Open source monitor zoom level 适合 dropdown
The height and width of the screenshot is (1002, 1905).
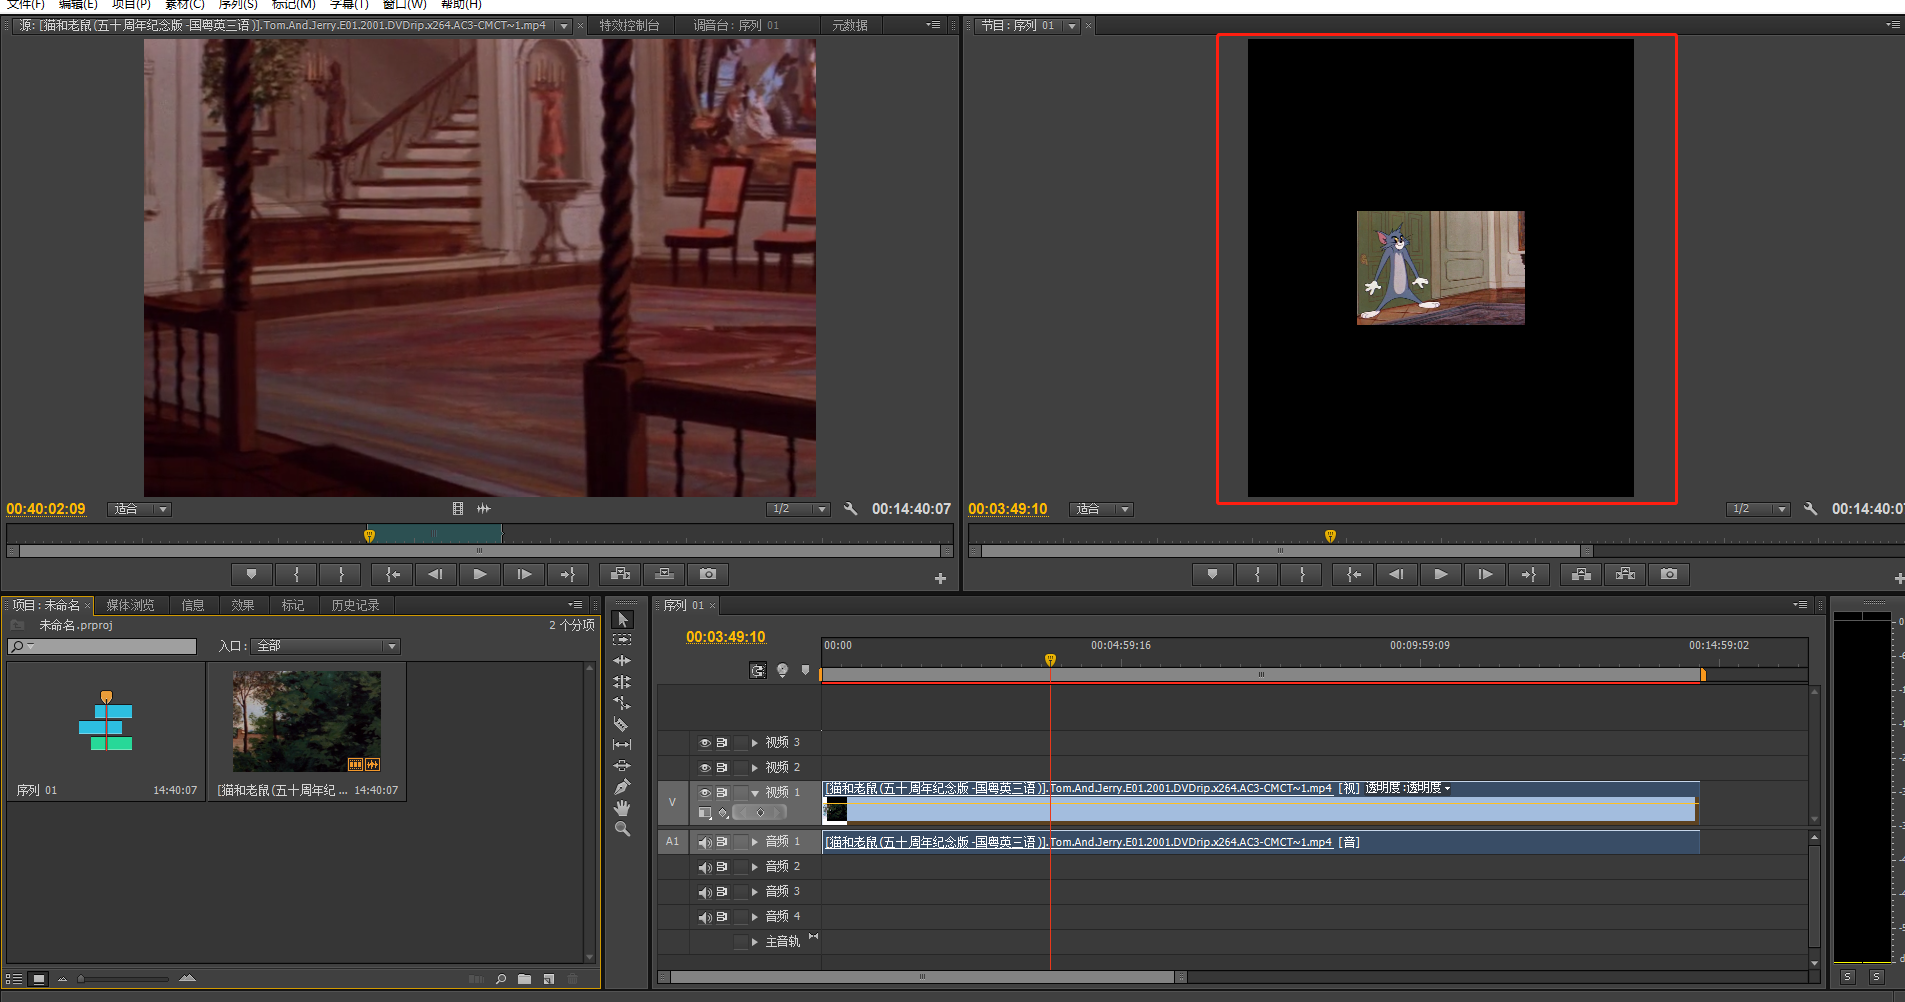[140, 509]
